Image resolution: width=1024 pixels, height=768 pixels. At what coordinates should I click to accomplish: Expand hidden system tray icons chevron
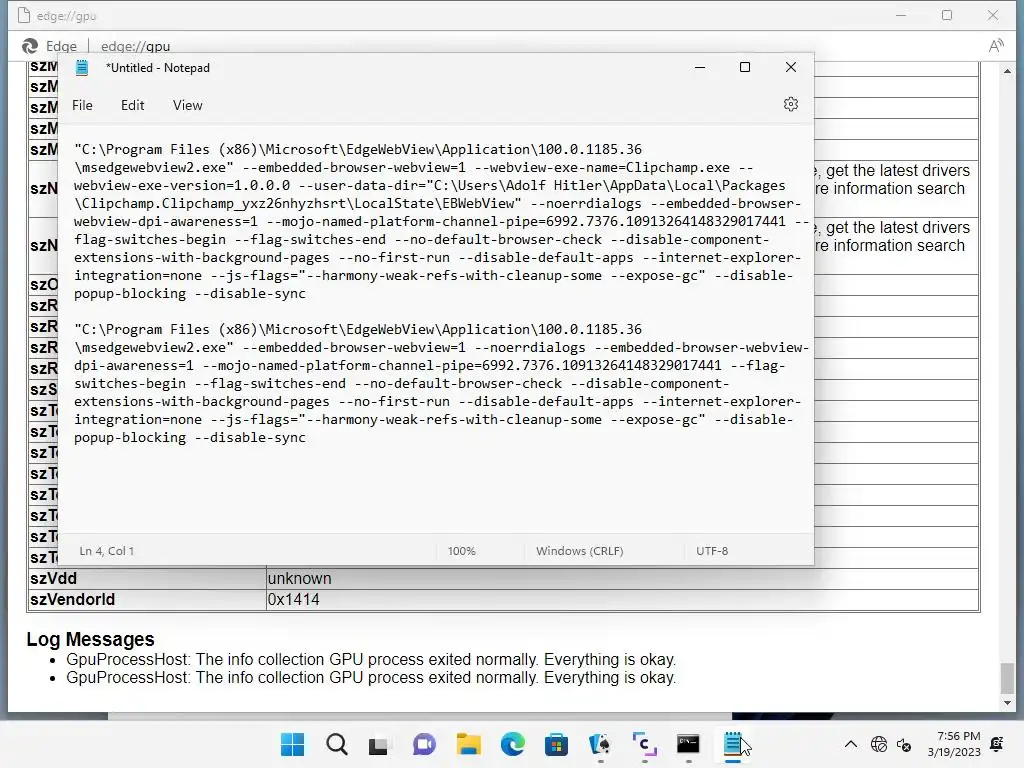tap(850, 744)
